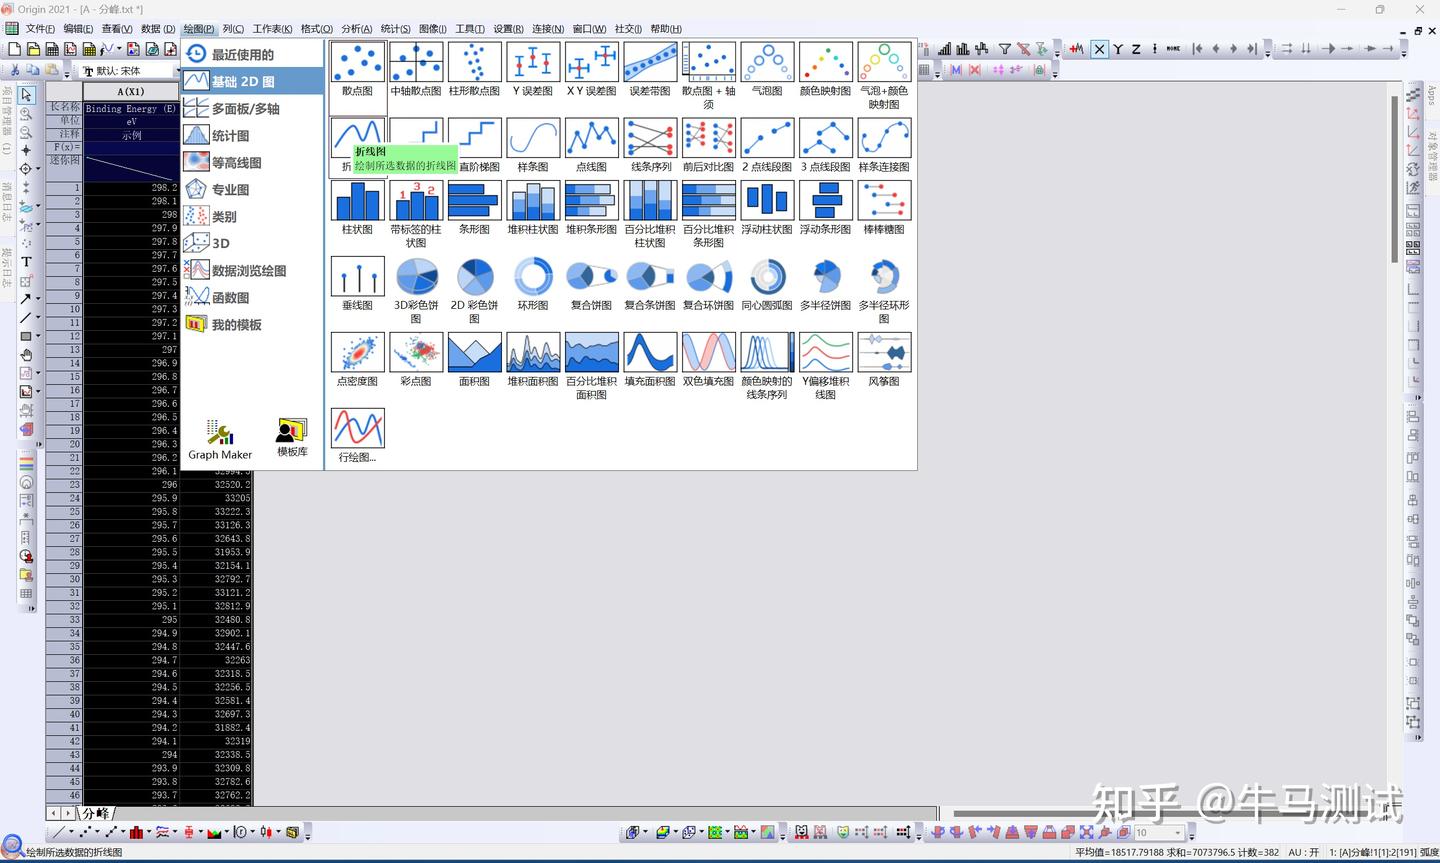Select the text tool T in left toolbar
The image size is (1440, 863).
coord(26,262)
